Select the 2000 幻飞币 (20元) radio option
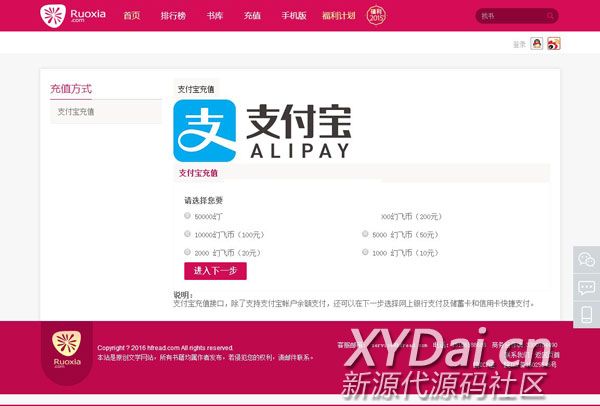600x406 pixels. tap(187, 252)
